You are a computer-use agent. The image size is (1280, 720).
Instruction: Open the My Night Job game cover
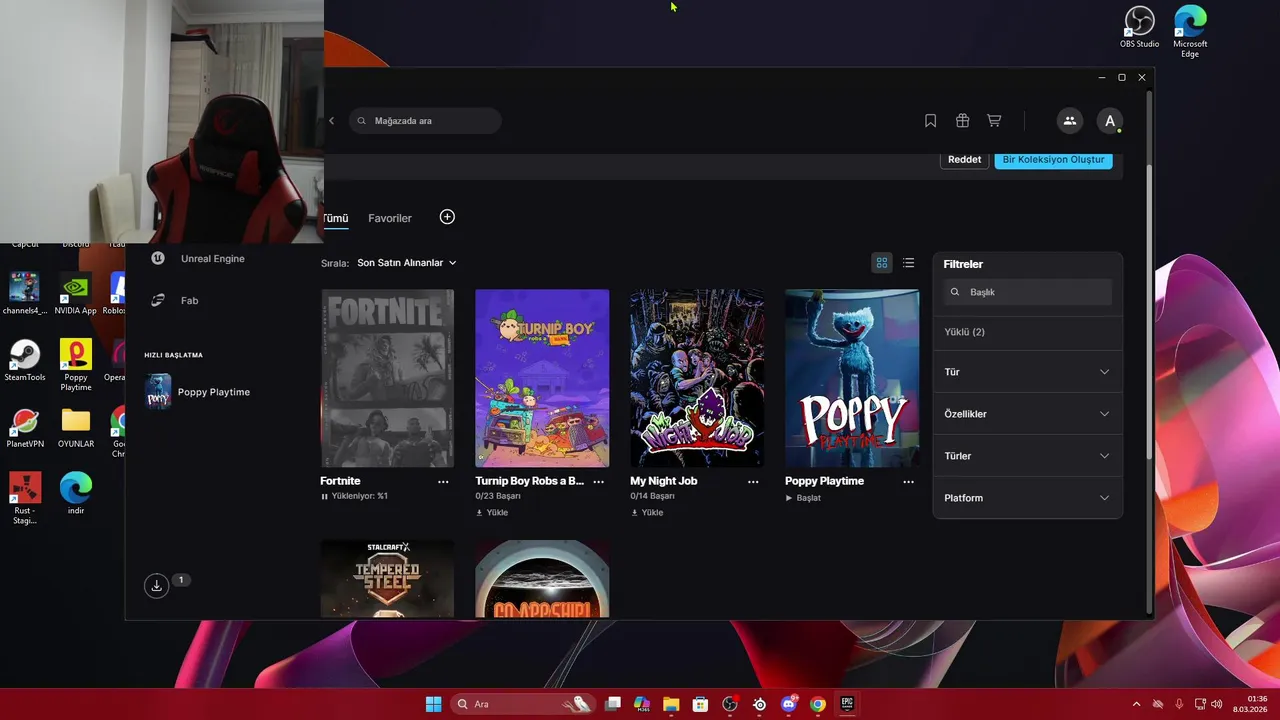coord(697,378)
